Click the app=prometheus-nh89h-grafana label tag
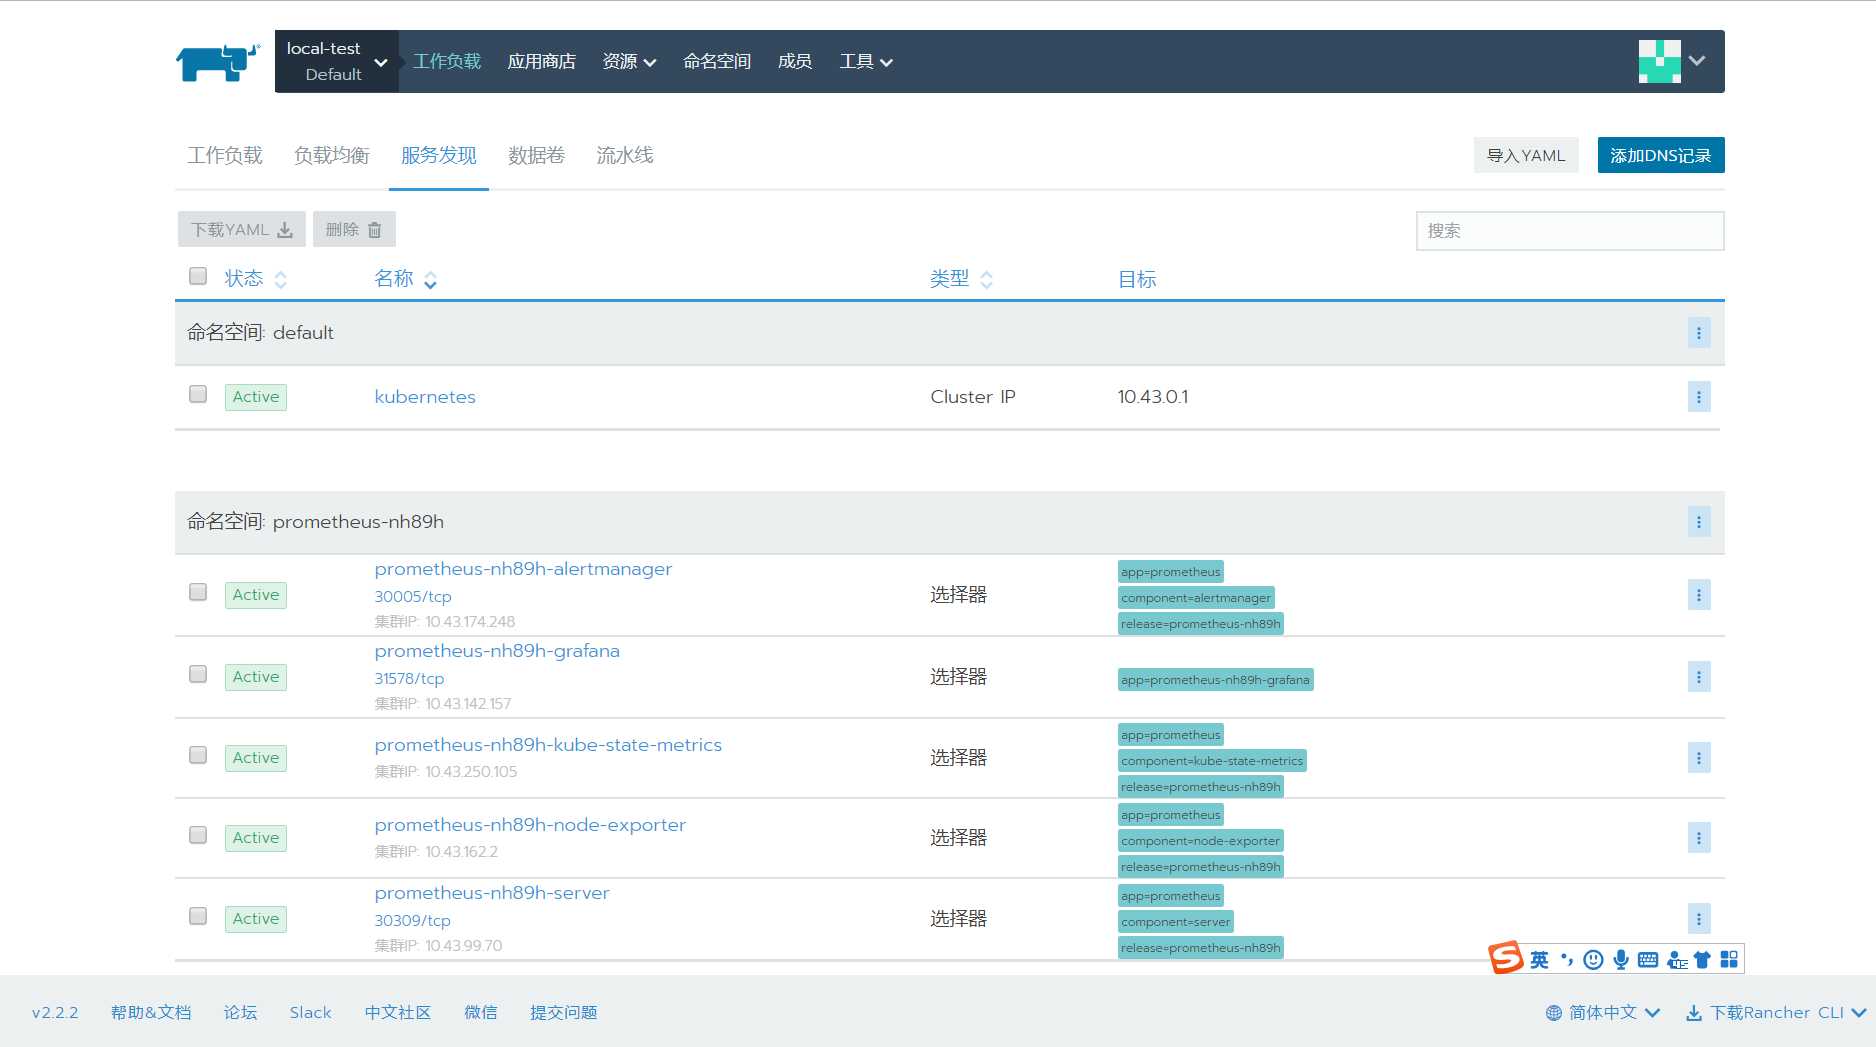The image size is (1876, 1047). pos(1215,680)
